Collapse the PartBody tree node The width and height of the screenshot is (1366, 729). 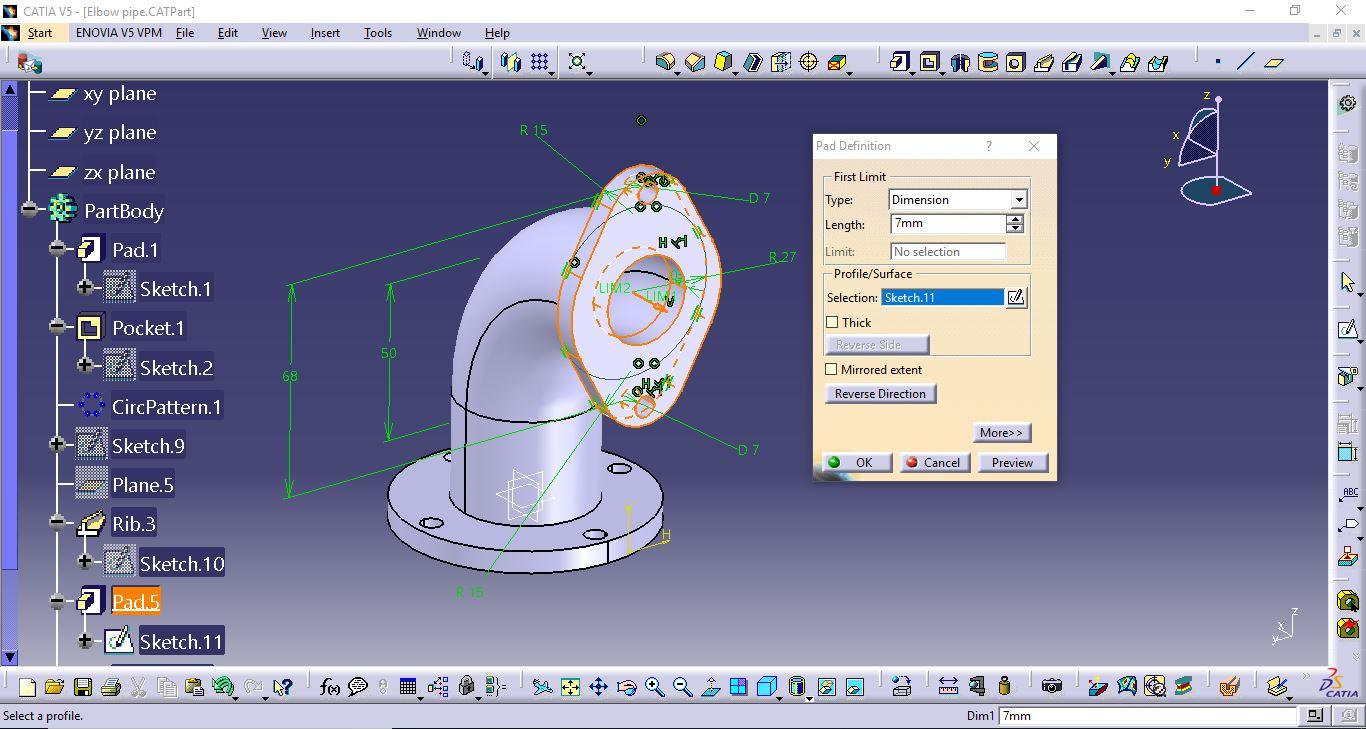pyautogui.click(x=30, y=210)
